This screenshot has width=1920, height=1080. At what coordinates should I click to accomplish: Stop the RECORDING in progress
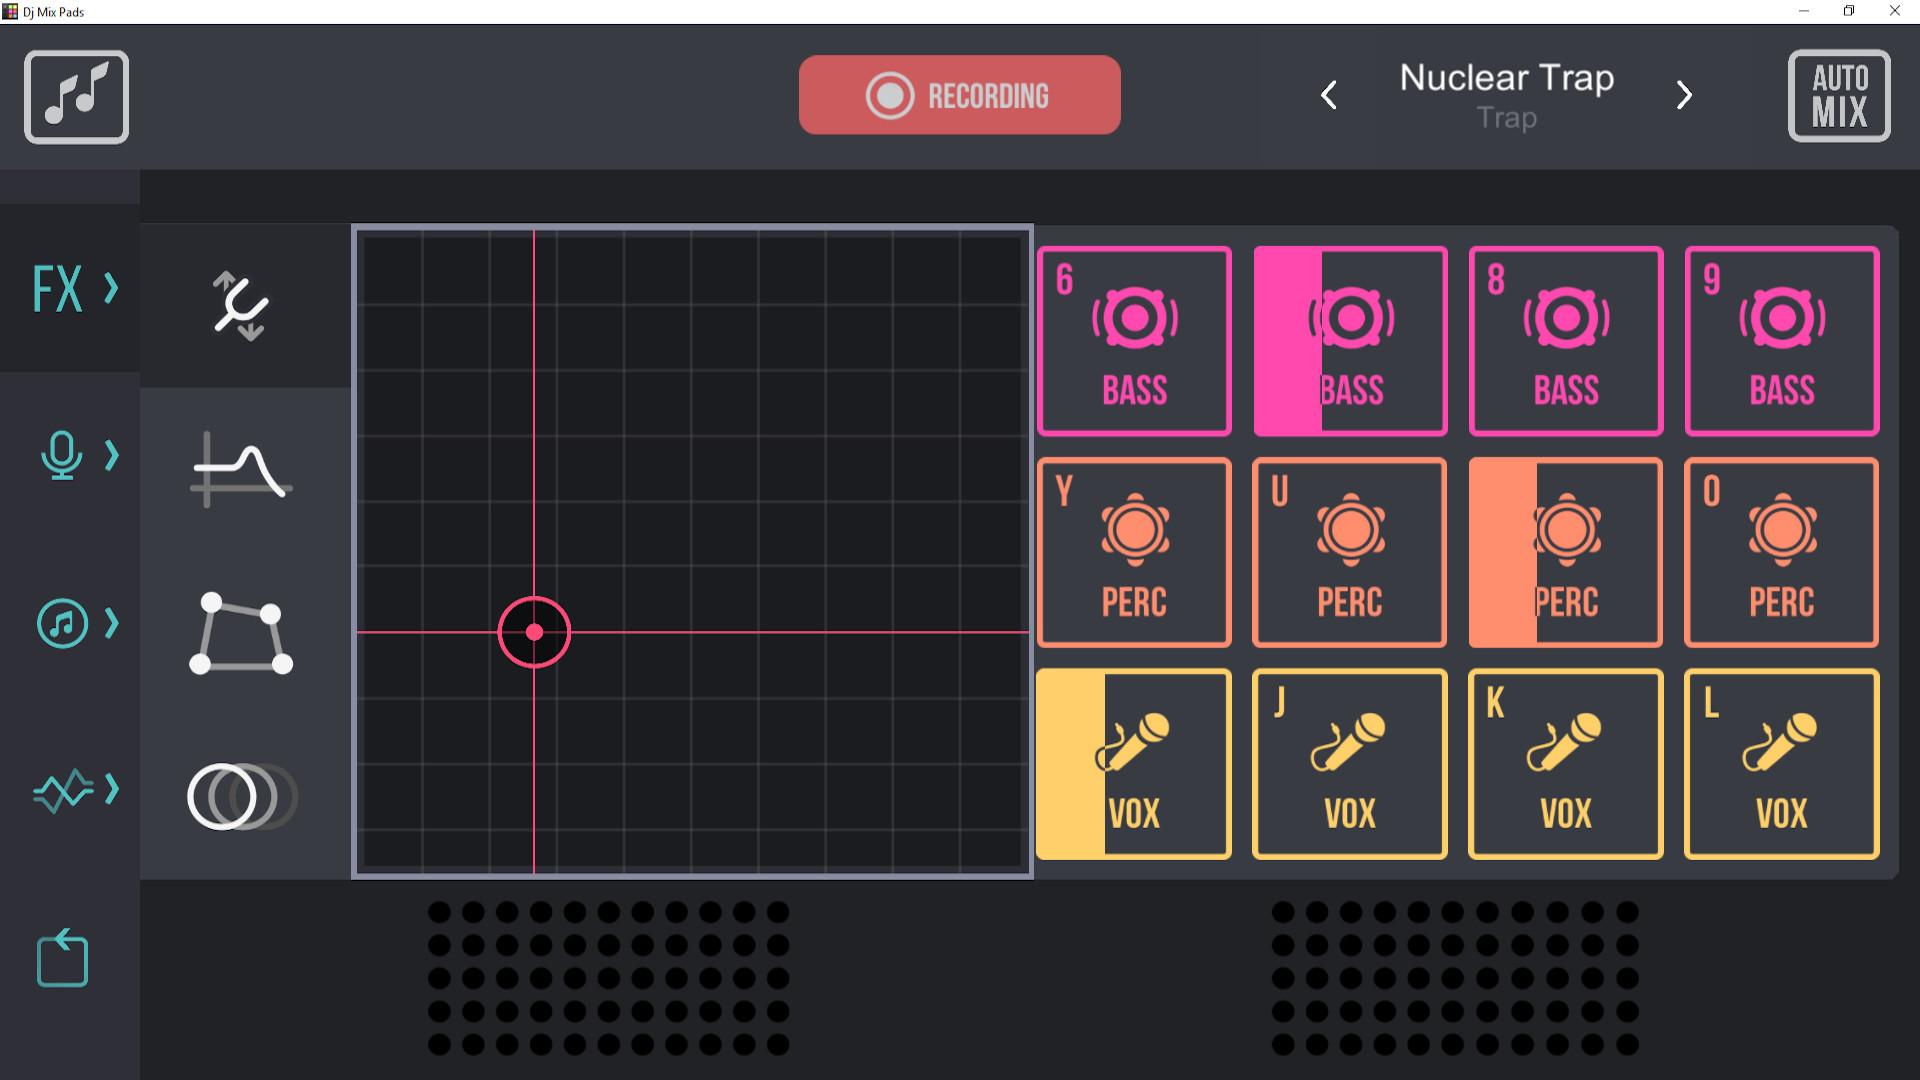coord(959,95)
